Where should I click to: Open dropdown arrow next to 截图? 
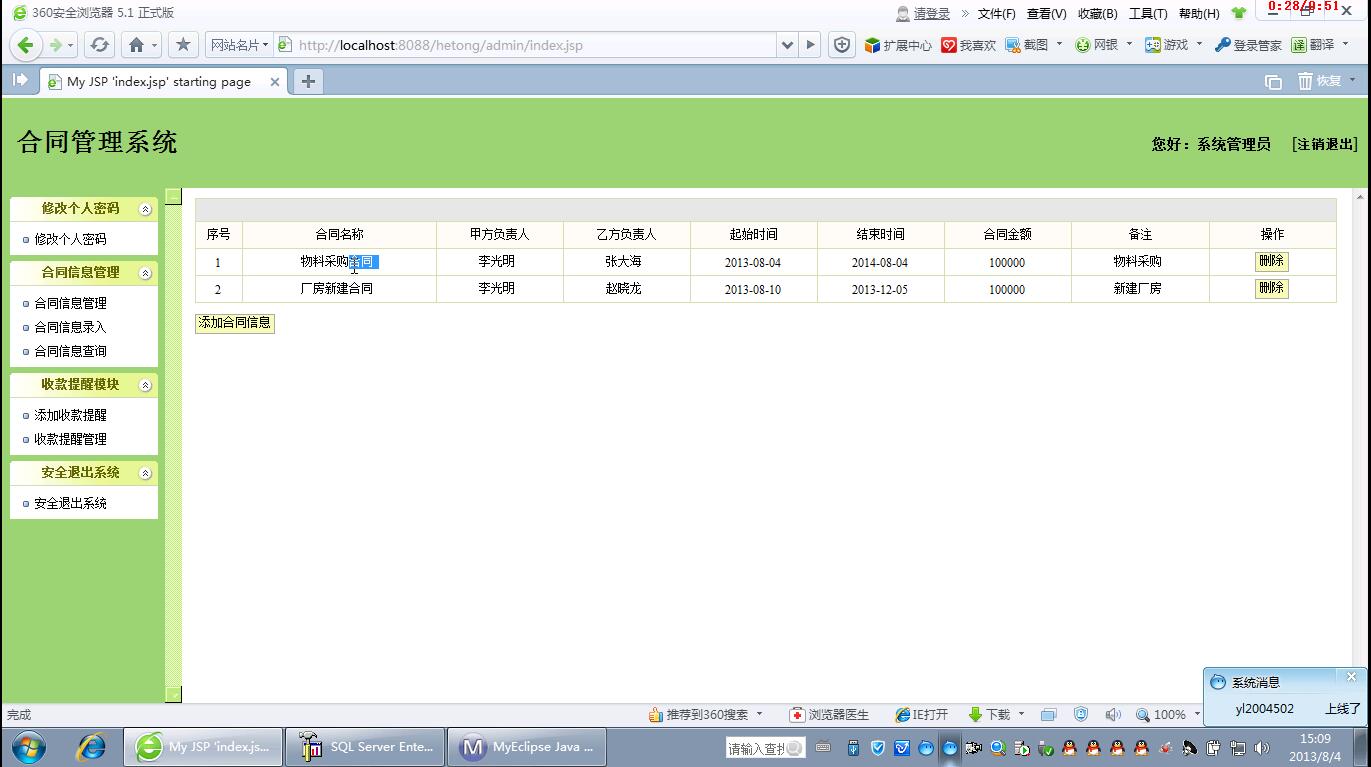coord(1059,44)
